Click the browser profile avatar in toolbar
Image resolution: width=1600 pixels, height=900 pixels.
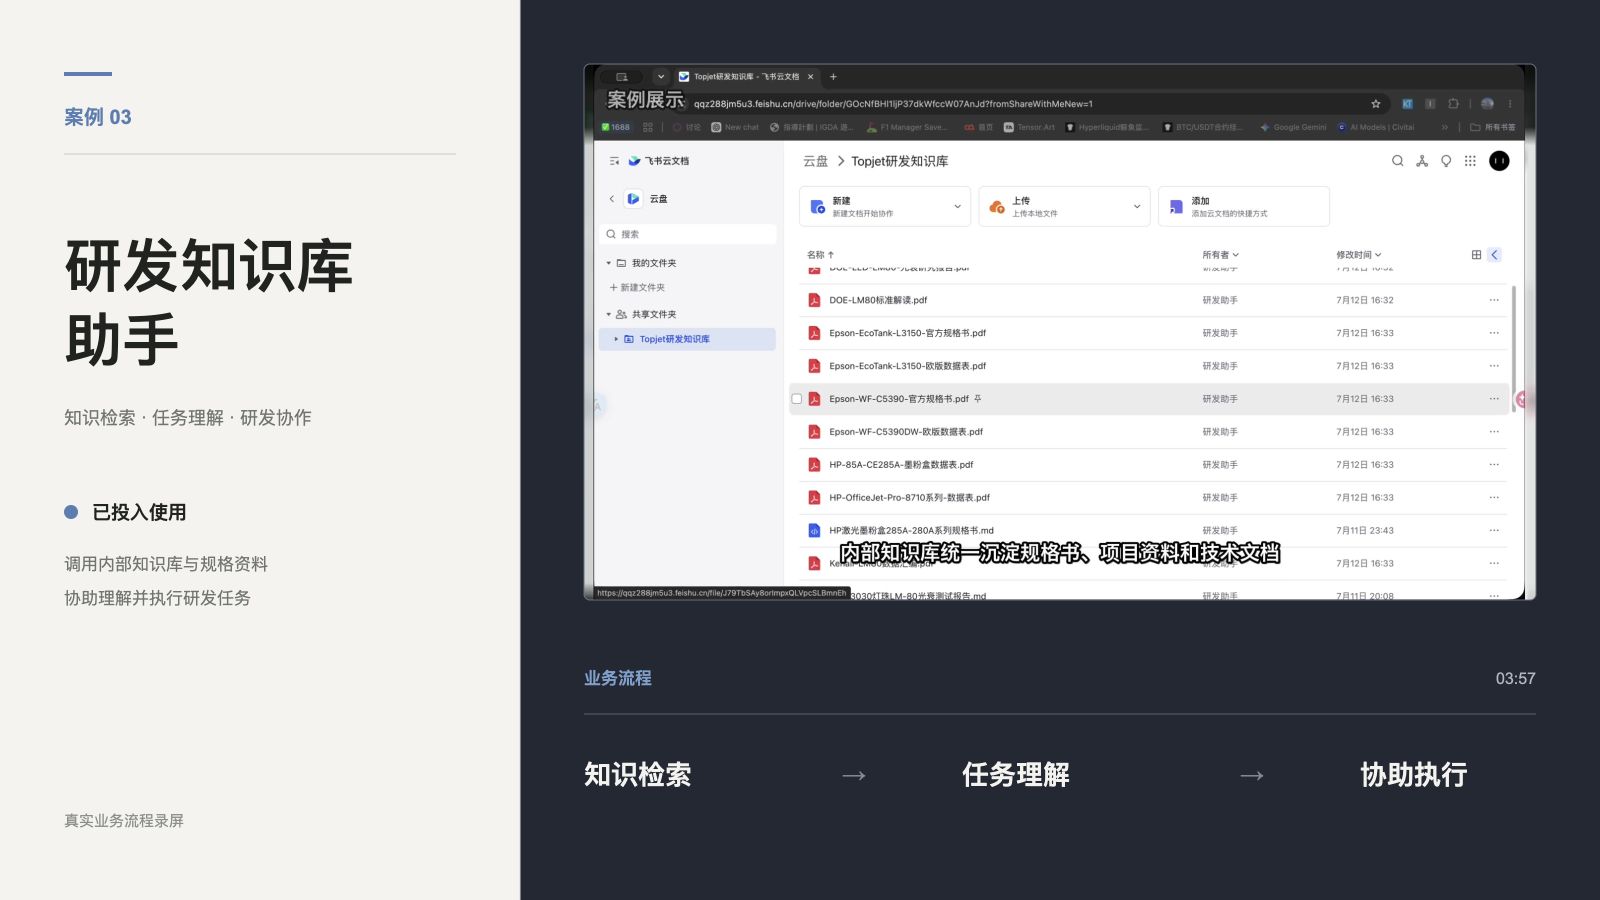pos(1487,104)
